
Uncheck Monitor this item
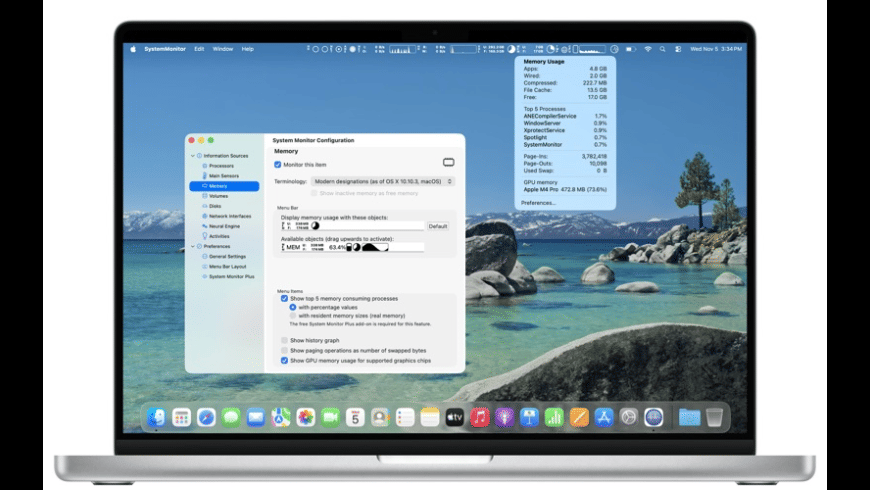[277, 165]
